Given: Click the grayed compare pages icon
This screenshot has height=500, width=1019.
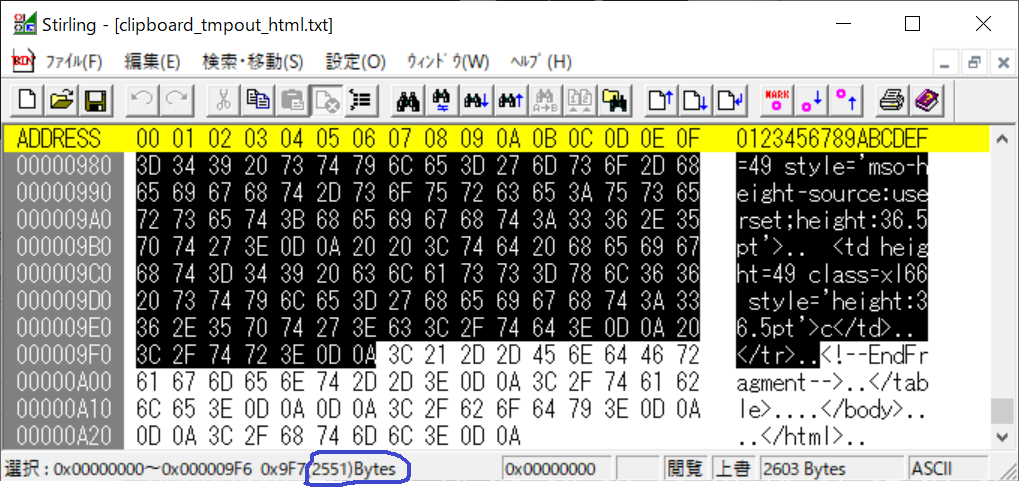Looking at the screenshot, I should click(580, 100).
